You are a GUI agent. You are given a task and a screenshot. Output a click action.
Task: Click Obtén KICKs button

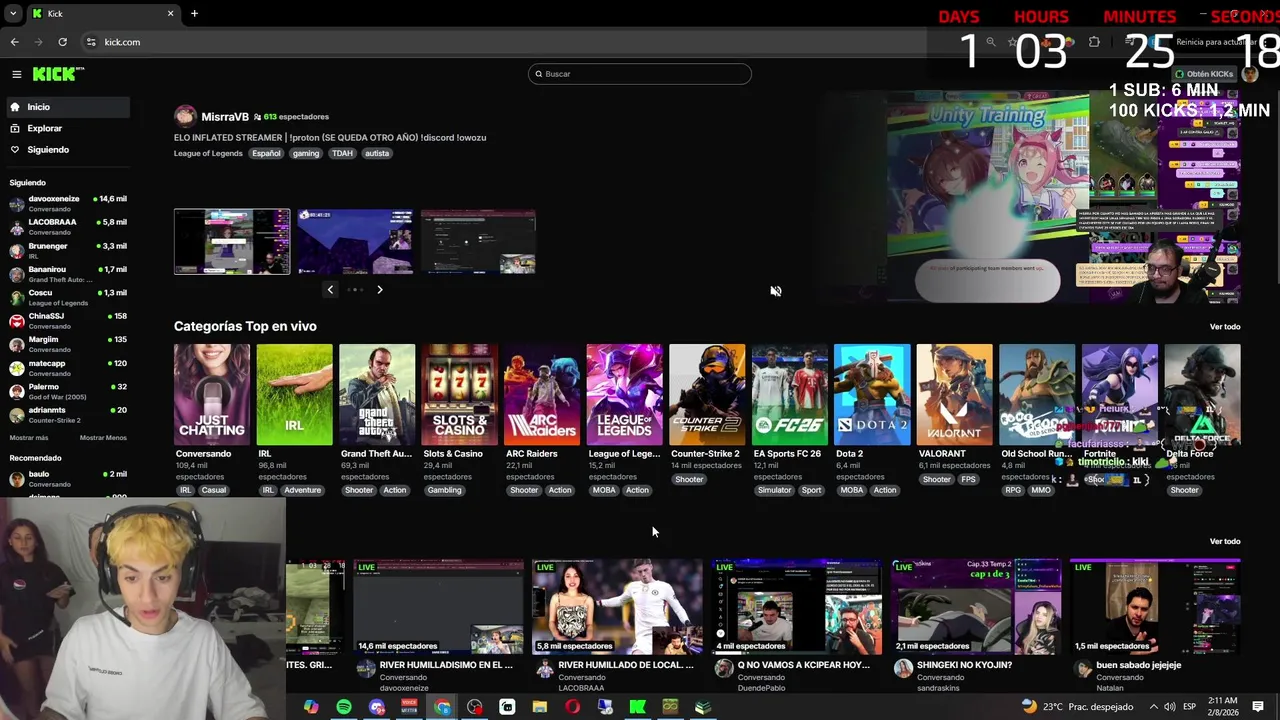pos(1204,74)
